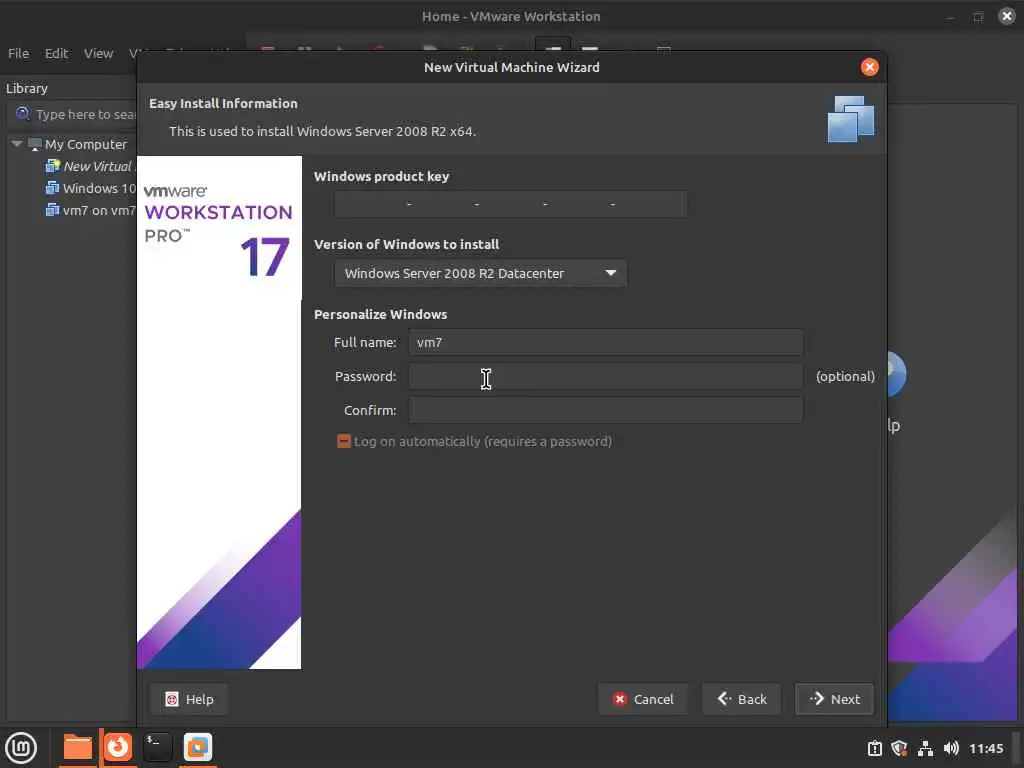Close the VMware Workstation main window
Screen dimensions: 1024x768
coord(1007,16)
